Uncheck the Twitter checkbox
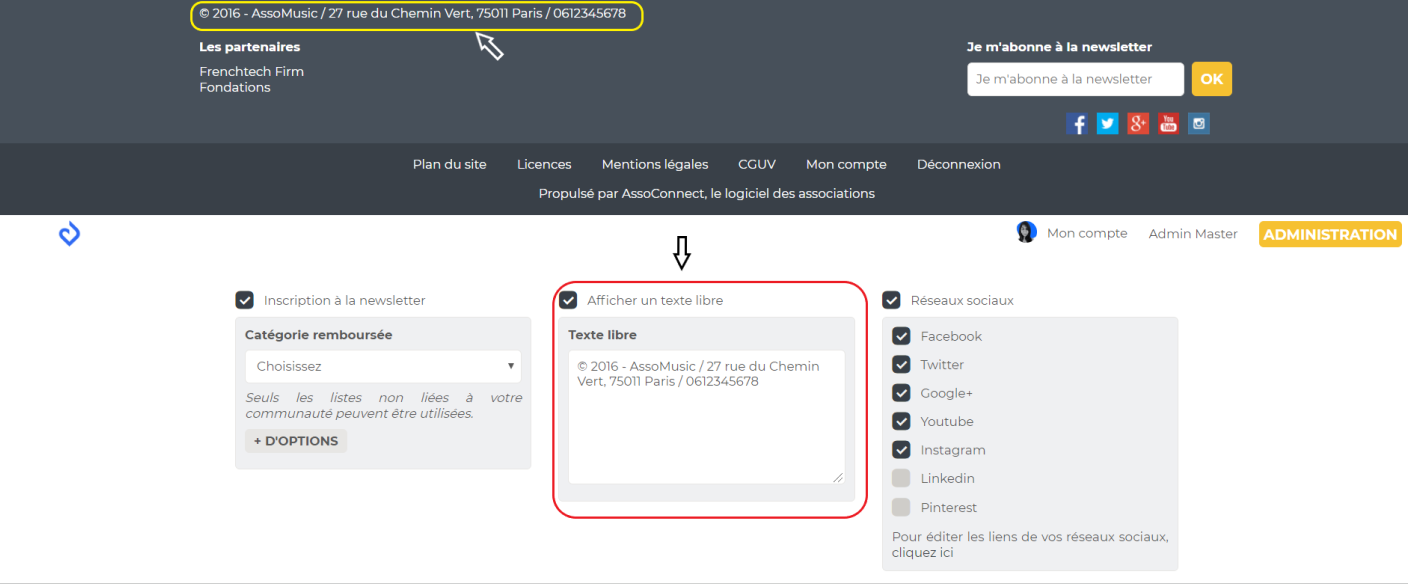1408x584 pixels. pyautogui.click(x=901, y=364)
